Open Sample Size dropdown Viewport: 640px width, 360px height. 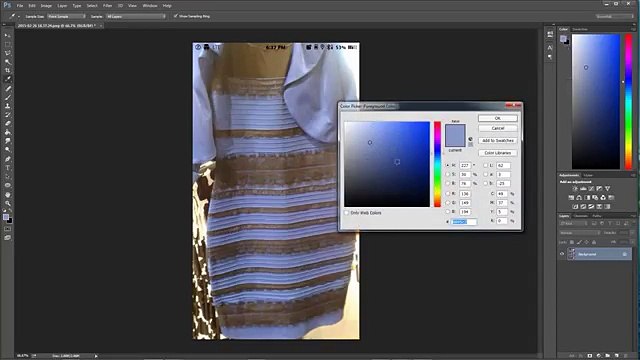(67, 16)
